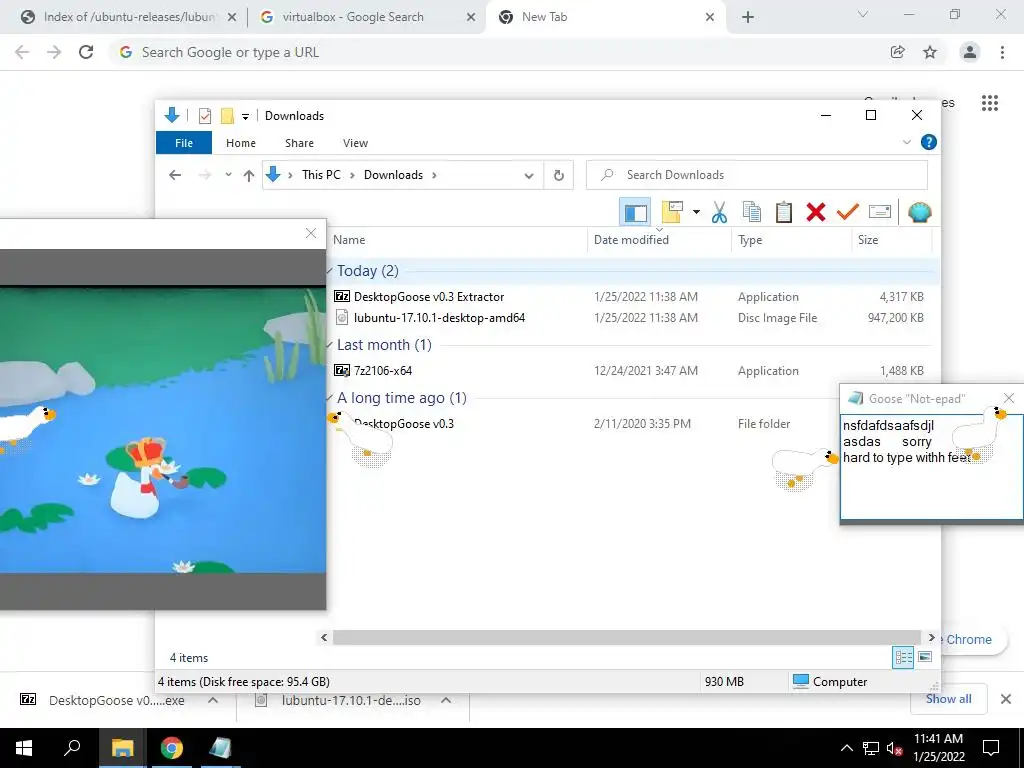The width and height of the screenshot is (1024, 768).
Task: Open Explorer help via blue question icon
Action: (x=928, y=142)
